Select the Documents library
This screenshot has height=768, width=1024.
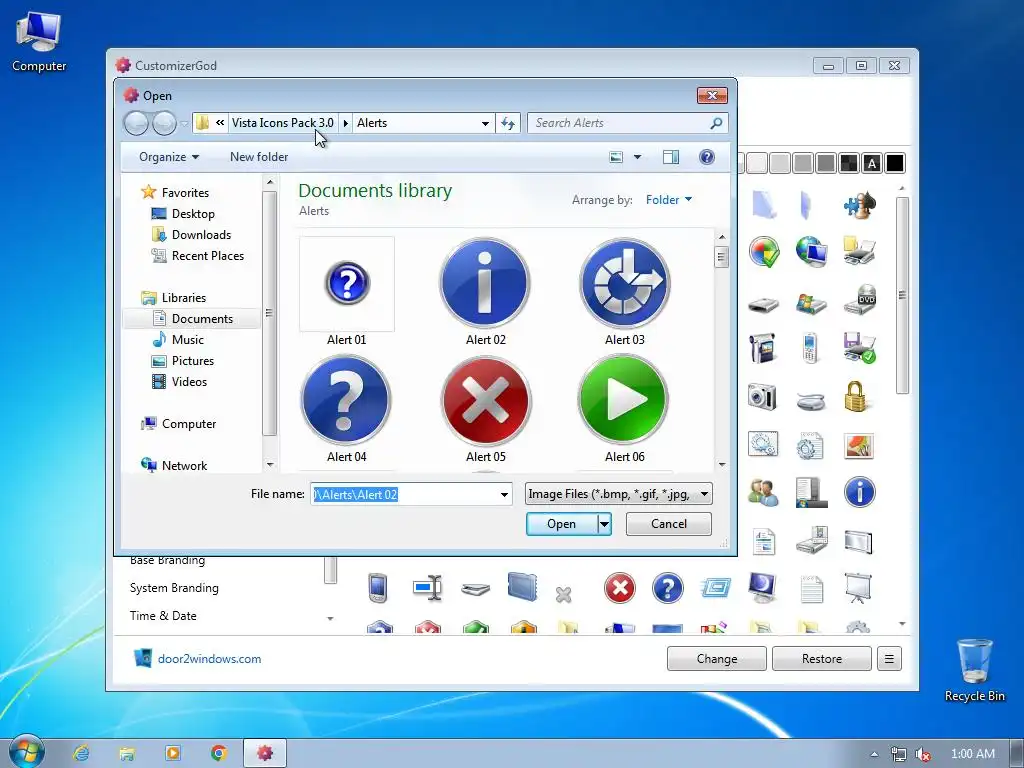coord(202,319)
